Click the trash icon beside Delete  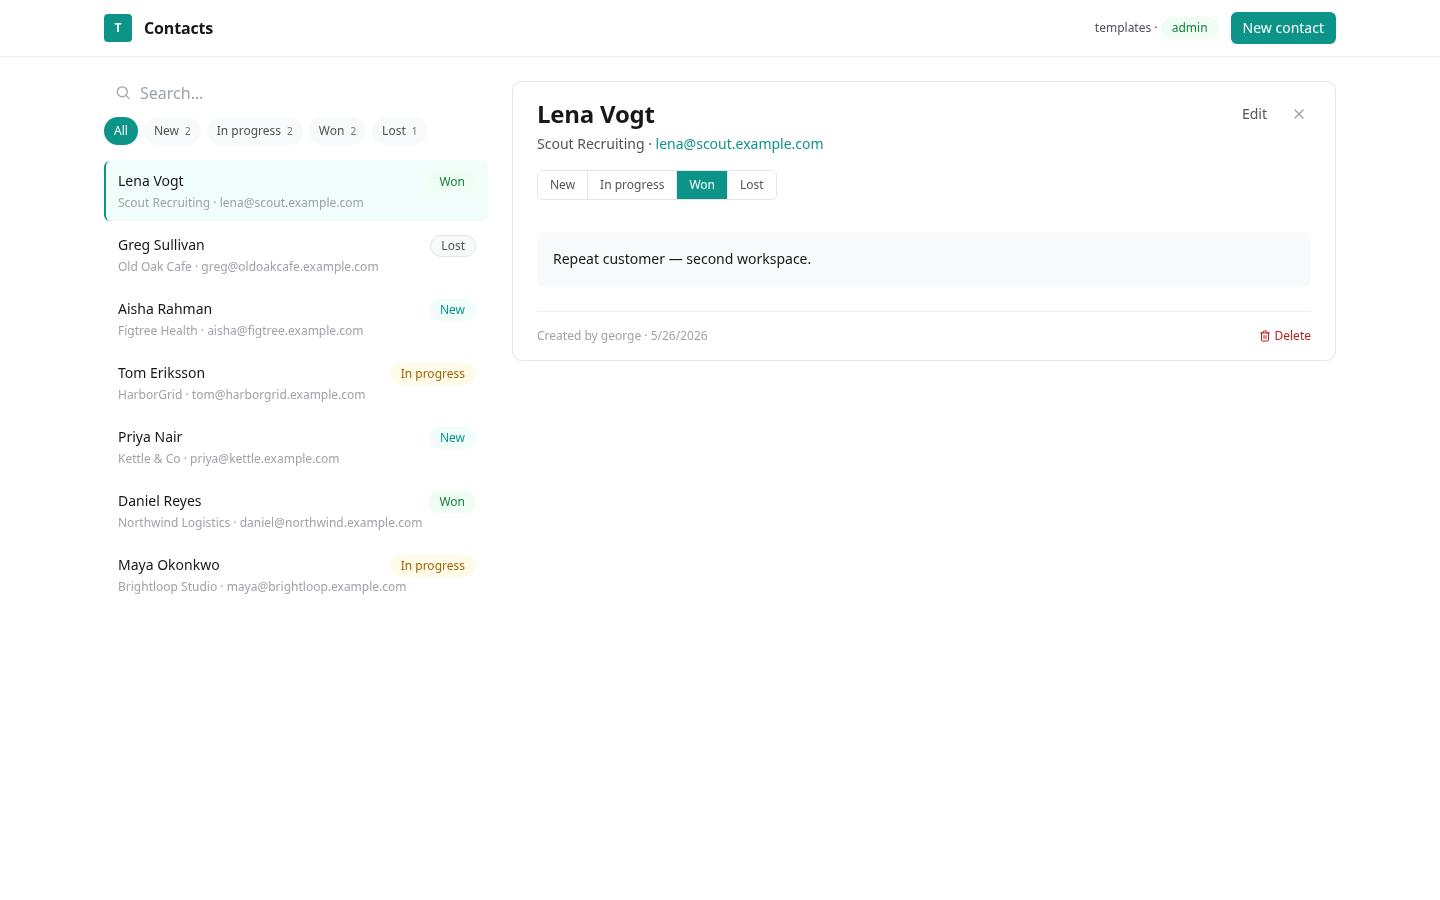tap(1265, 336)
